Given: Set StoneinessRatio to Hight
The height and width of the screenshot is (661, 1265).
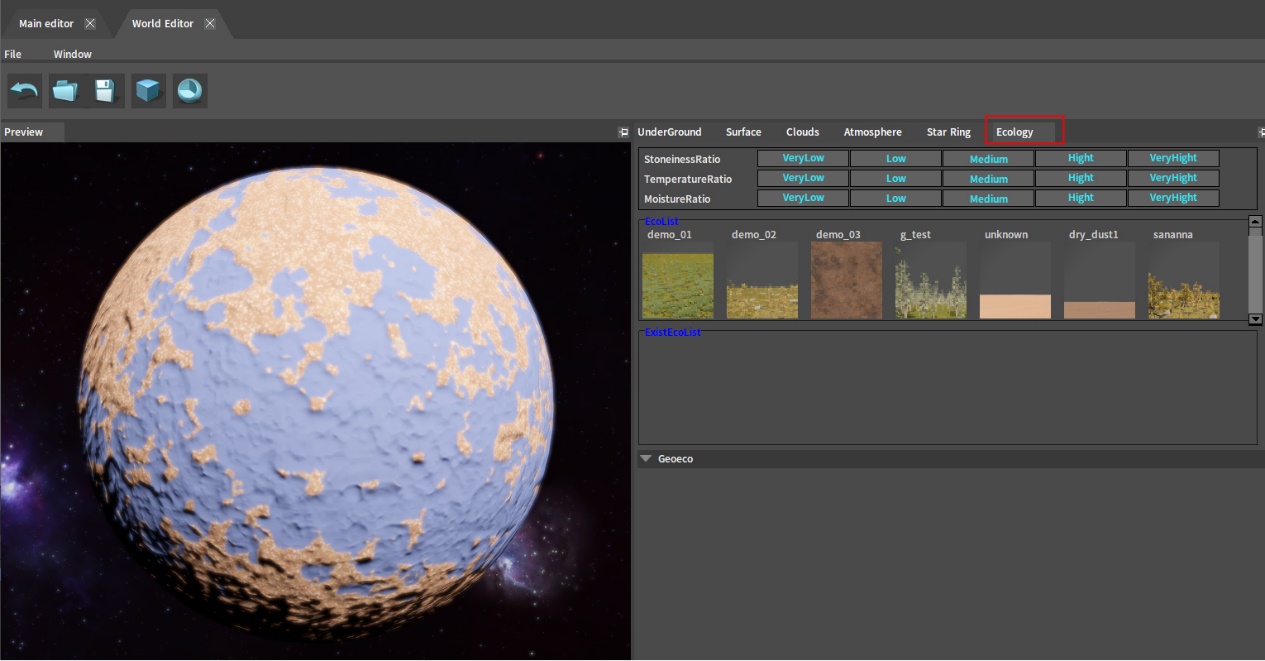Looking at the screenshot, I should point(1080,158).
